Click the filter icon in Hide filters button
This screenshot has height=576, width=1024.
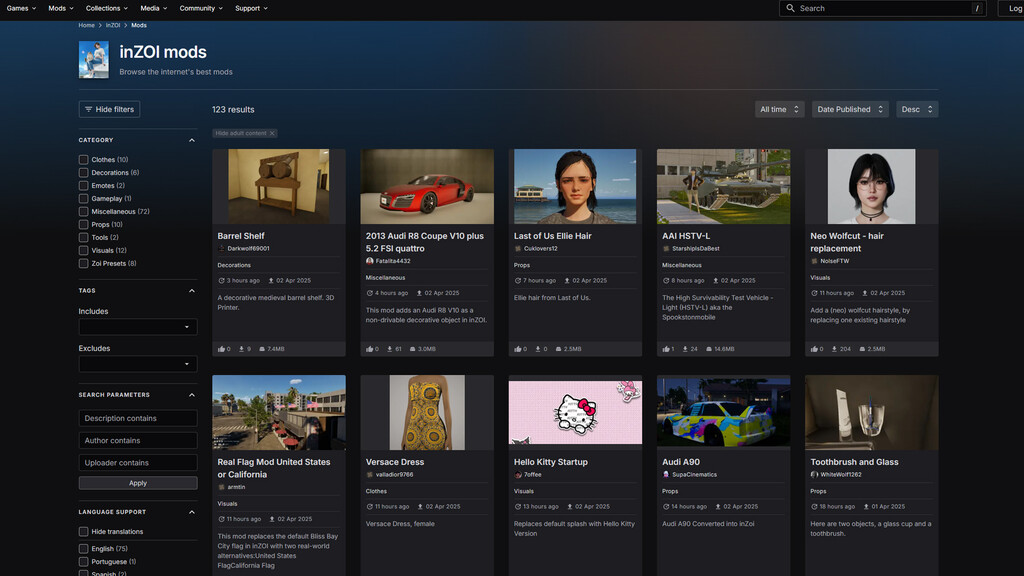[x=89, y=109]
